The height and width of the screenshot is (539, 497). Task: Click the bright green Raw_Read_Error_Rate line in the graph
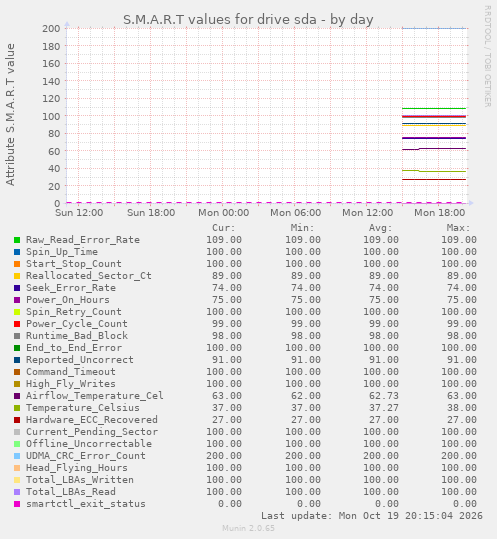(434, 109)
